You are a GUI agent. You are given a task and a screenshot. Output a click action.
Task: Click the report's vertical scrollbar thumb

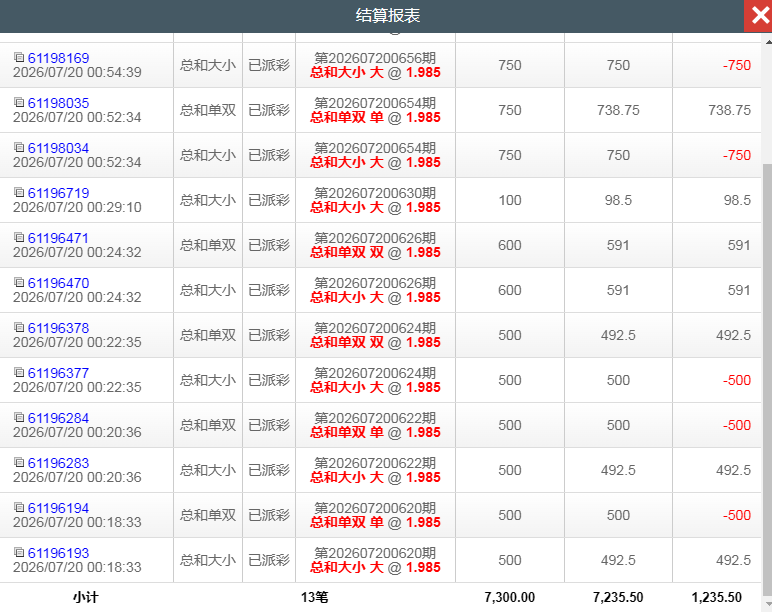(x=767, y=379)
